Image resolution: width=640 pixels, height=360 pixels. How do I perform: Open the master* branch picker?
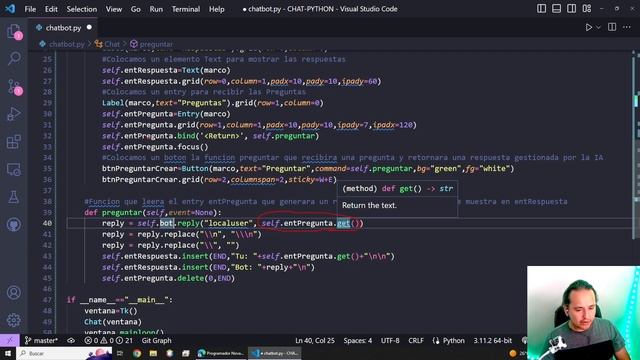click(x=41, y=340)
